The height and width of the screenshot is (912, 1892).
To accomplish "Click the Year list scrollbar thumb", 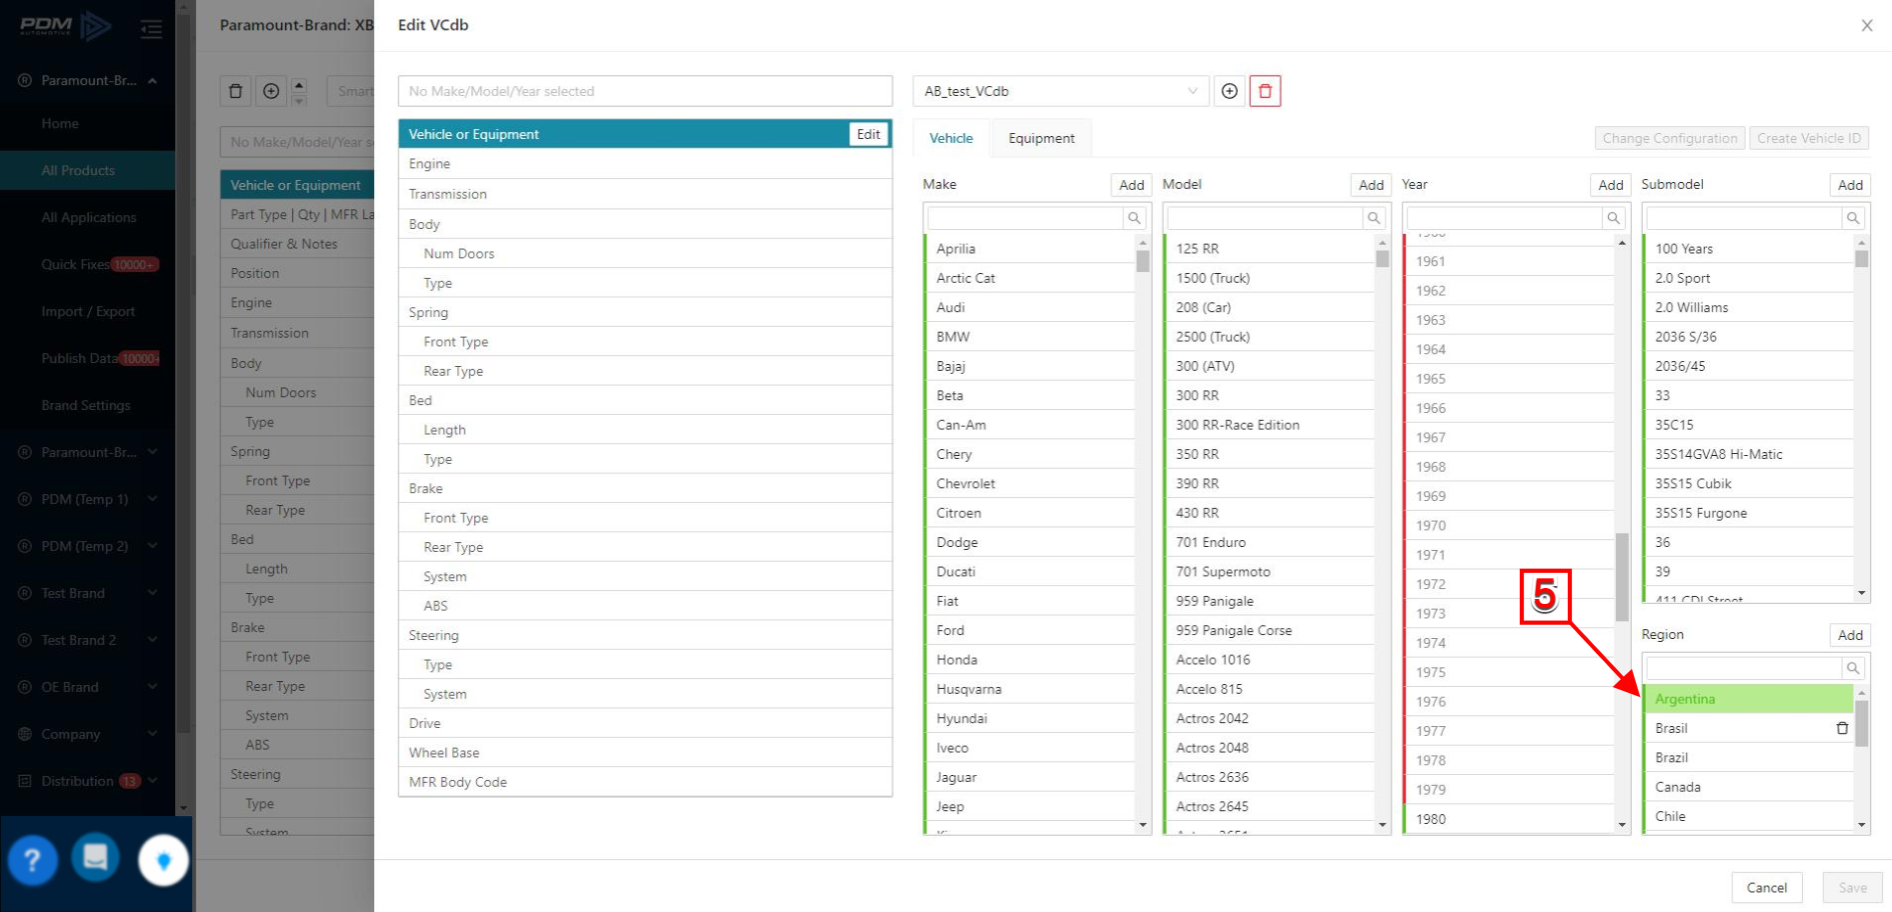I will 1622,577.
